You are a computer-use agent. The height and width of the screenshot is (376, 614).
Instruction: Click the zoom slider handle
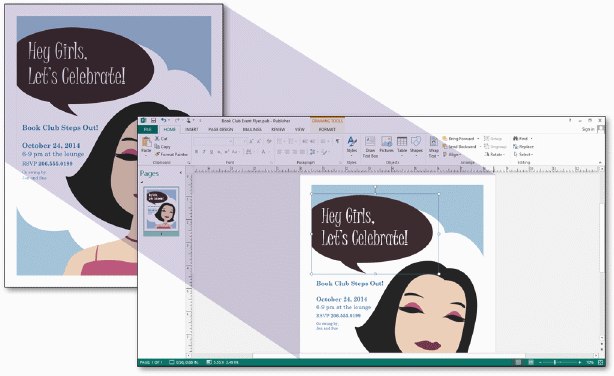[x=555, y=363]
